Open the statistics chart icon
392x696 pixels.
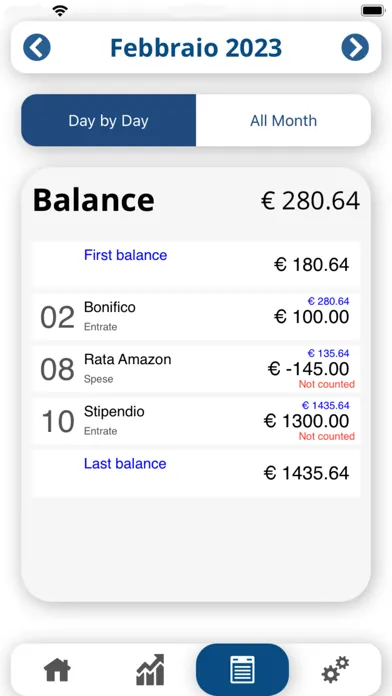[x=150, y=670]
